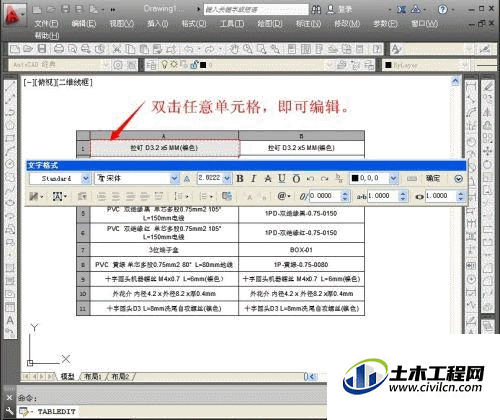The height and width of the screenshot is (420, 500).
Task: Click the Pan hand icon
Action: [x=234, y=49]
